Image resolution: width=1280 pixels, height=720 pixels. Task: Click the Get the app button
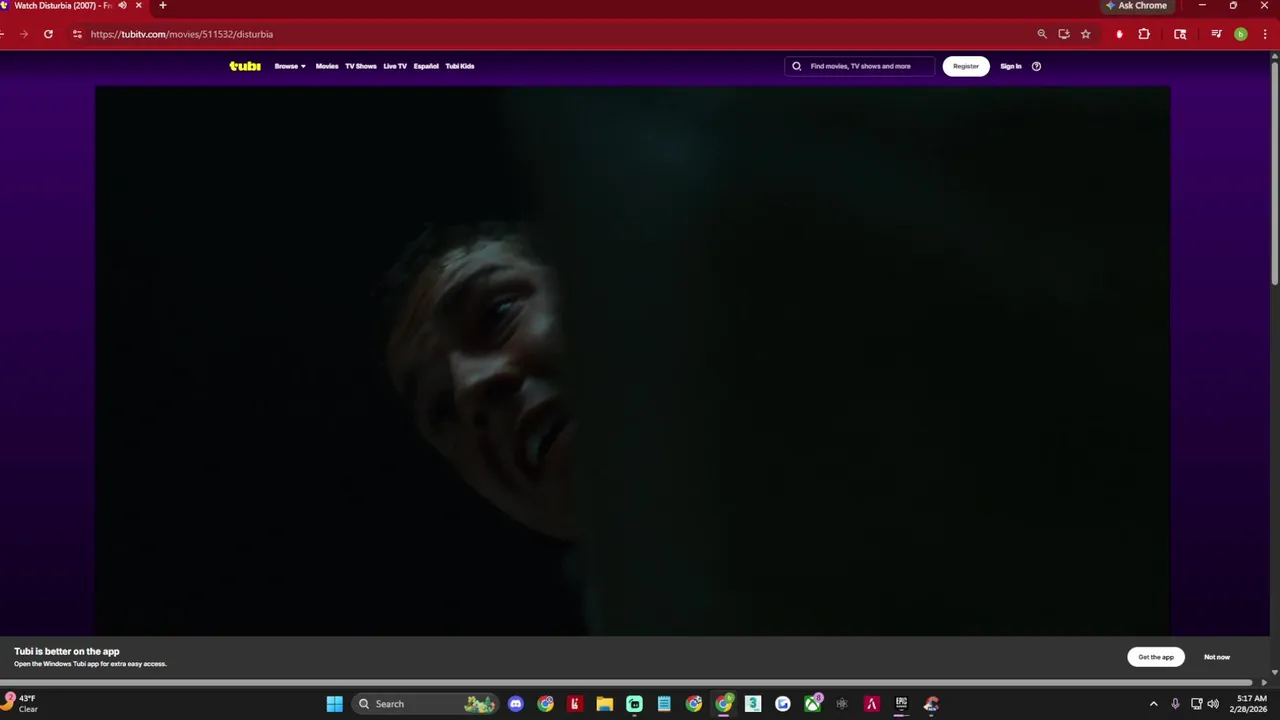click(x=1156, y=657)
